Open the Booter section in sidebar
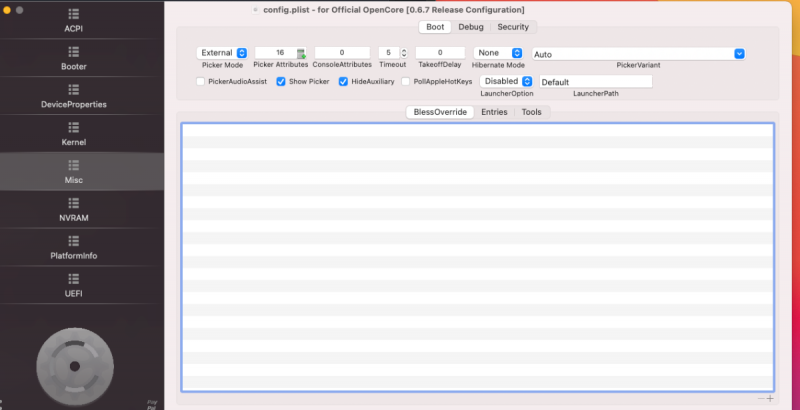This screenshot has height=410, width=800. [73, 58]
